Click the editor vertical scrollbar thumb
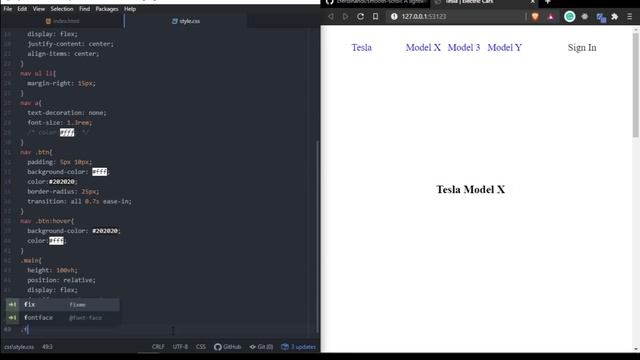The height and width of the screenshot is (360, 640). 317,237
